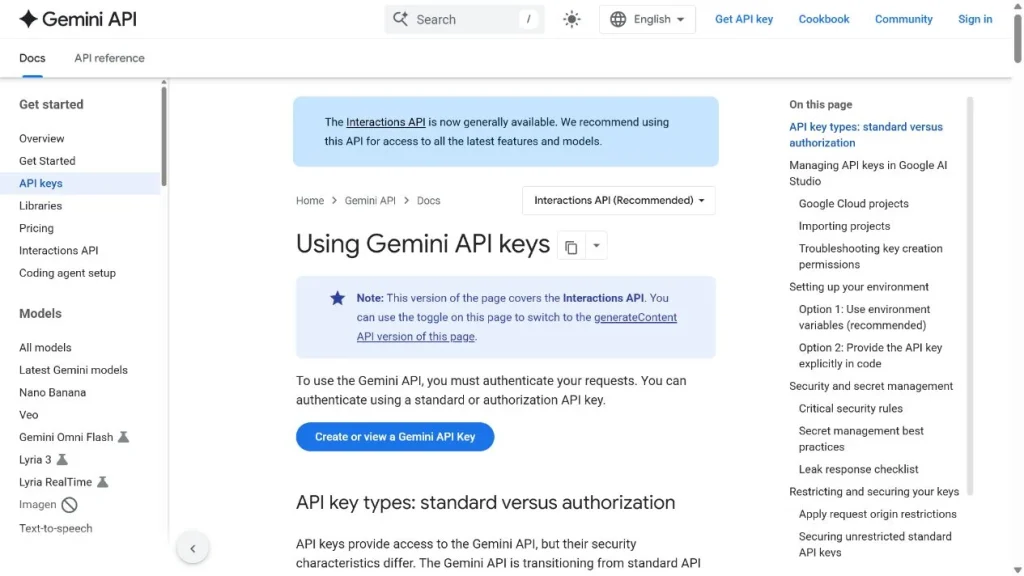Image resolution: width=1024 pixels, height=576 pixels.
Task: Click the main page vertical scrollbar
Action: click(x=1017, y=38)
